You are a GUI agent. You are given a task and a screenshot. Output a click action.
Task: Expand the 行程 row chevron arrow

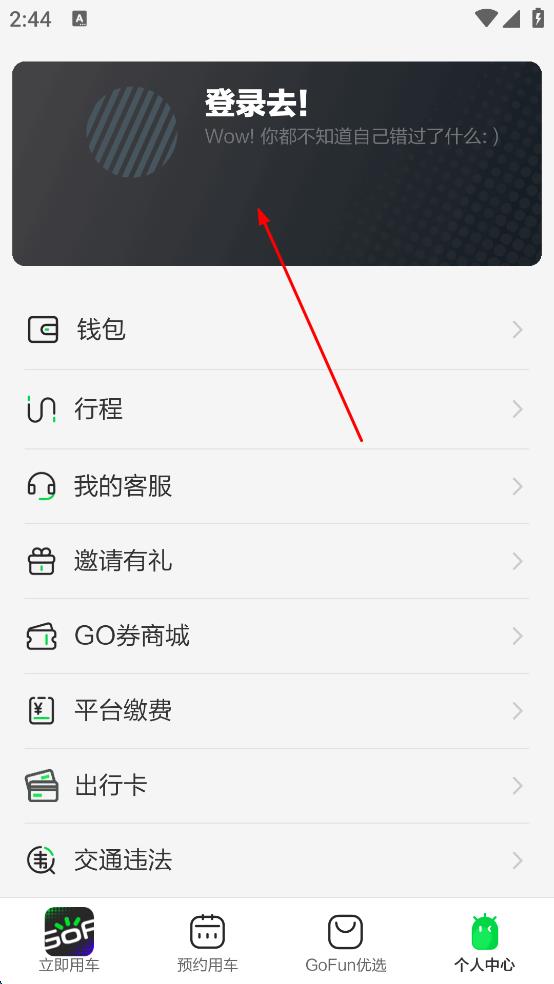[518, 409]
